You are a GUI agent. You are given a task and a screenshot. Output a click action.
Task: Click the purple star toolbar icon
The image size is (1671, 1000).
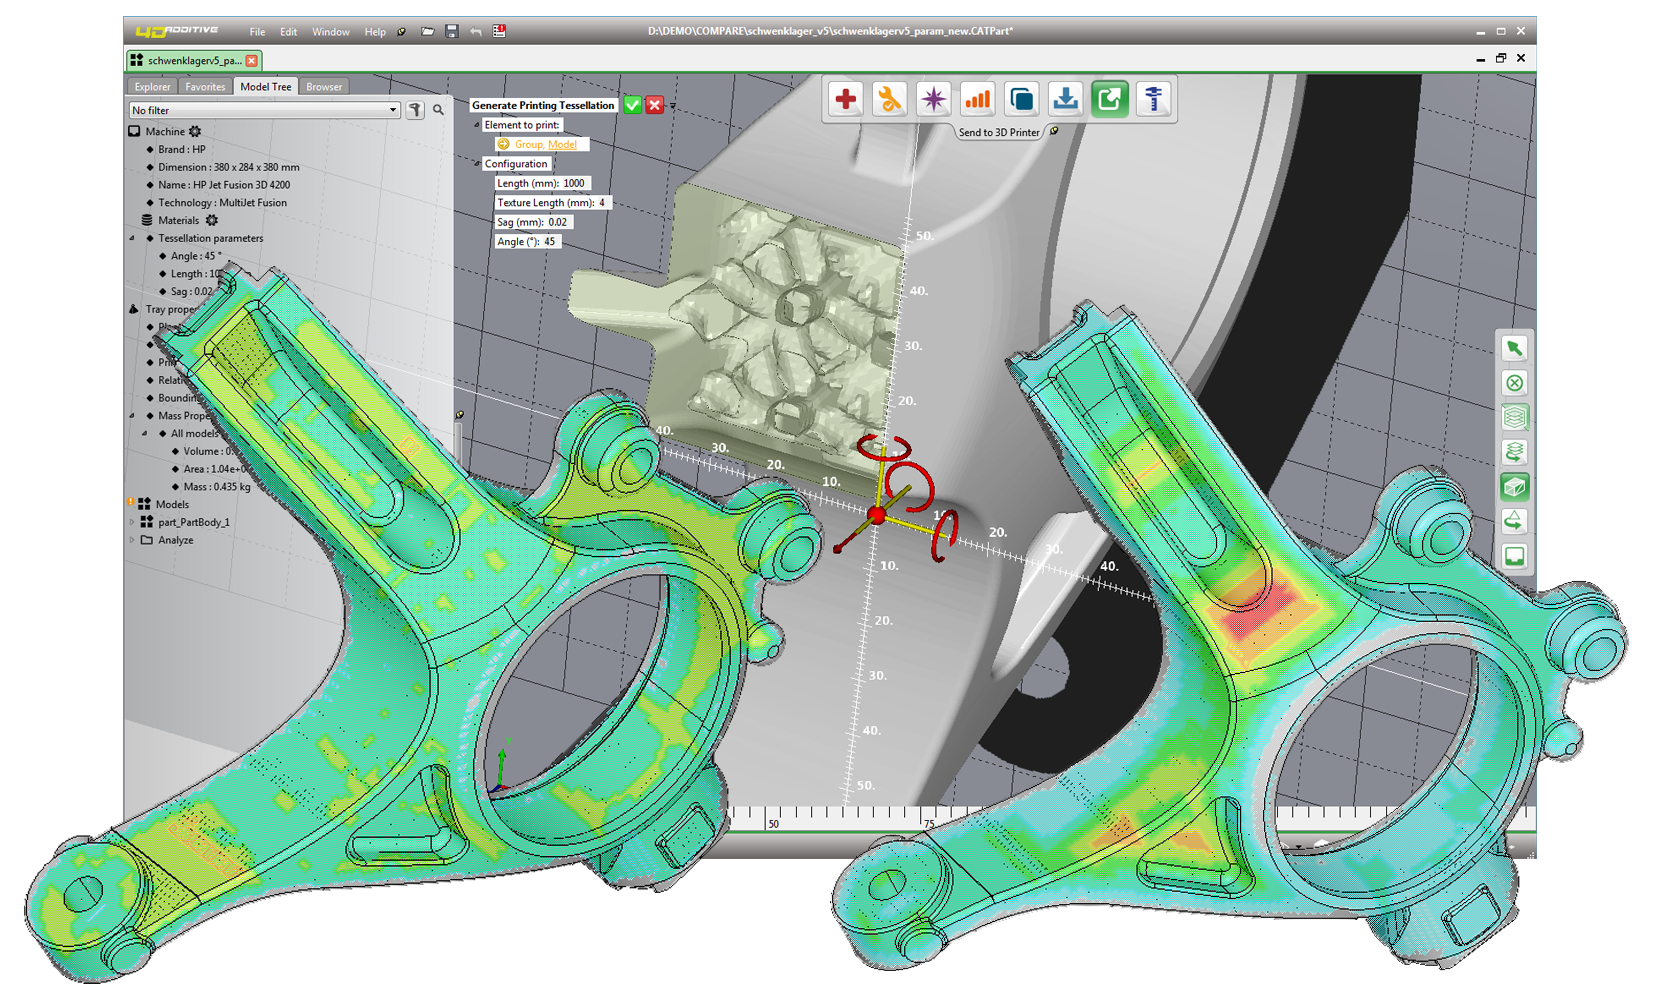click(933, 99)
